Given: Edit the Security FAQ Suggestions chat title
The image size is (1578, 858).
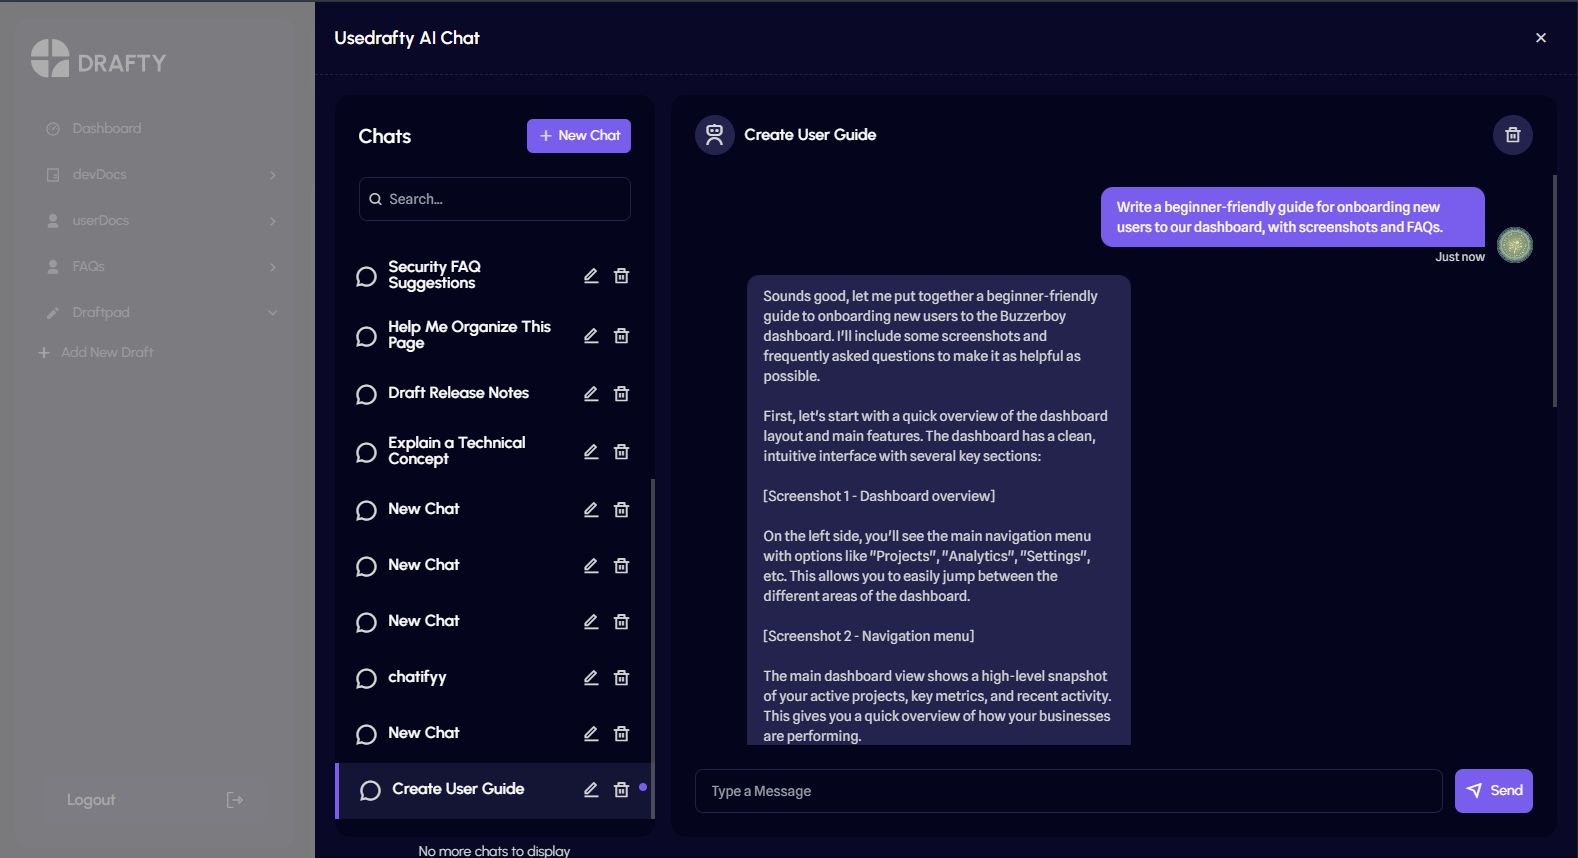Looking at the screenshot, I should 591,276.
